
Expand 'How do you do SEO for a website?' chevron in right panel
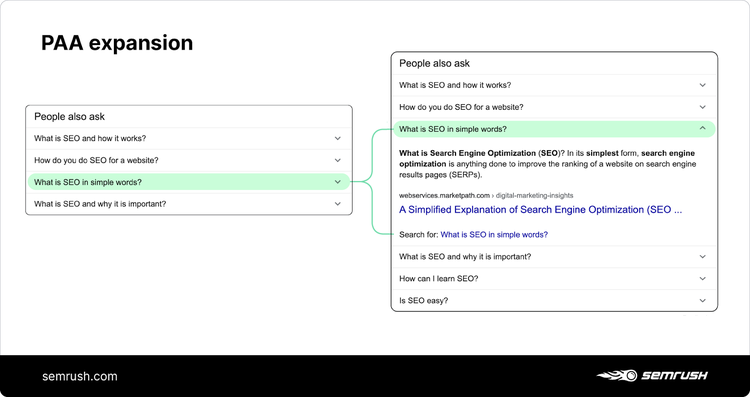[702, 107]
